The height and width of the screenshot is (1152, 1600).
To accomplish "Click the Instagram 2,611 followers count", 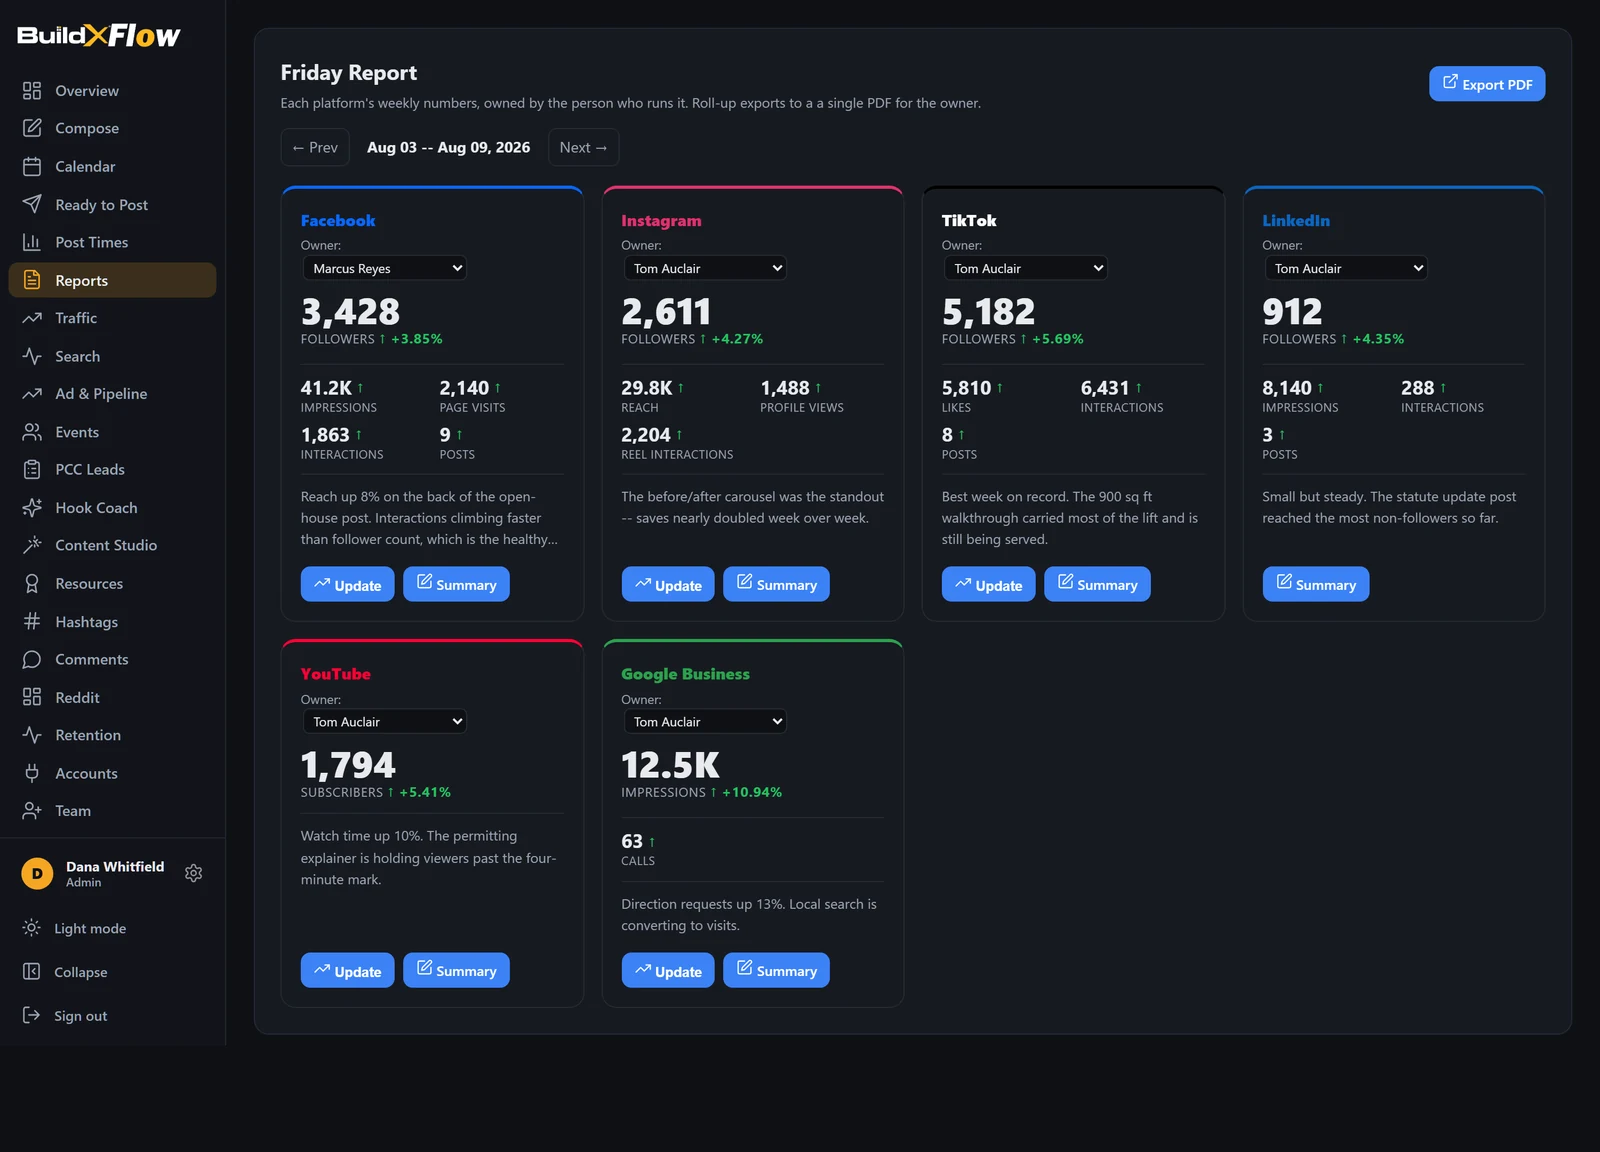I will pyautogui.click(x=666, y=312).
